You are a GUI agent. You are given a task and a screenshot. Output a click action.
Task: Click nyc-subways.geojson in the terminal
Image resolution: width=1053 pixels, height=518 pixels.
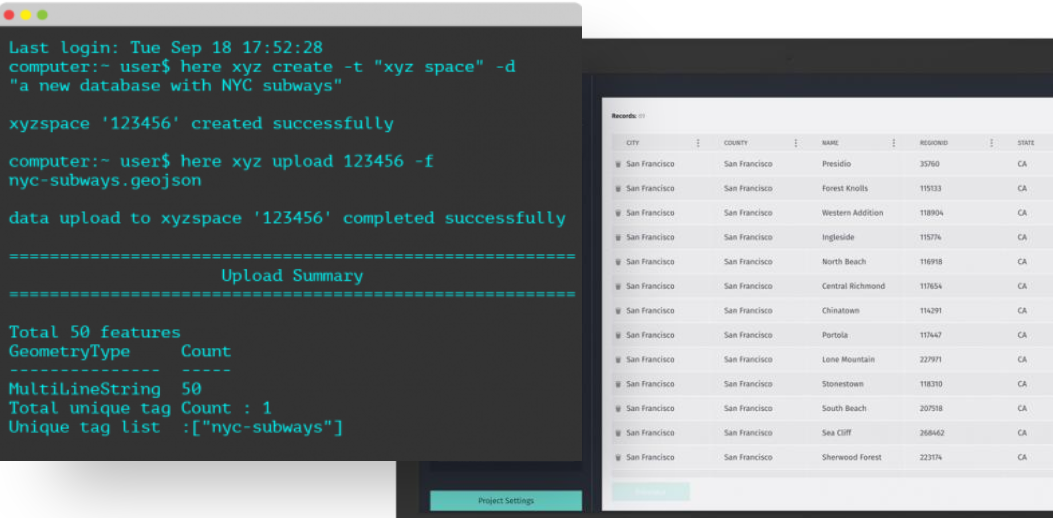[105, 181]
